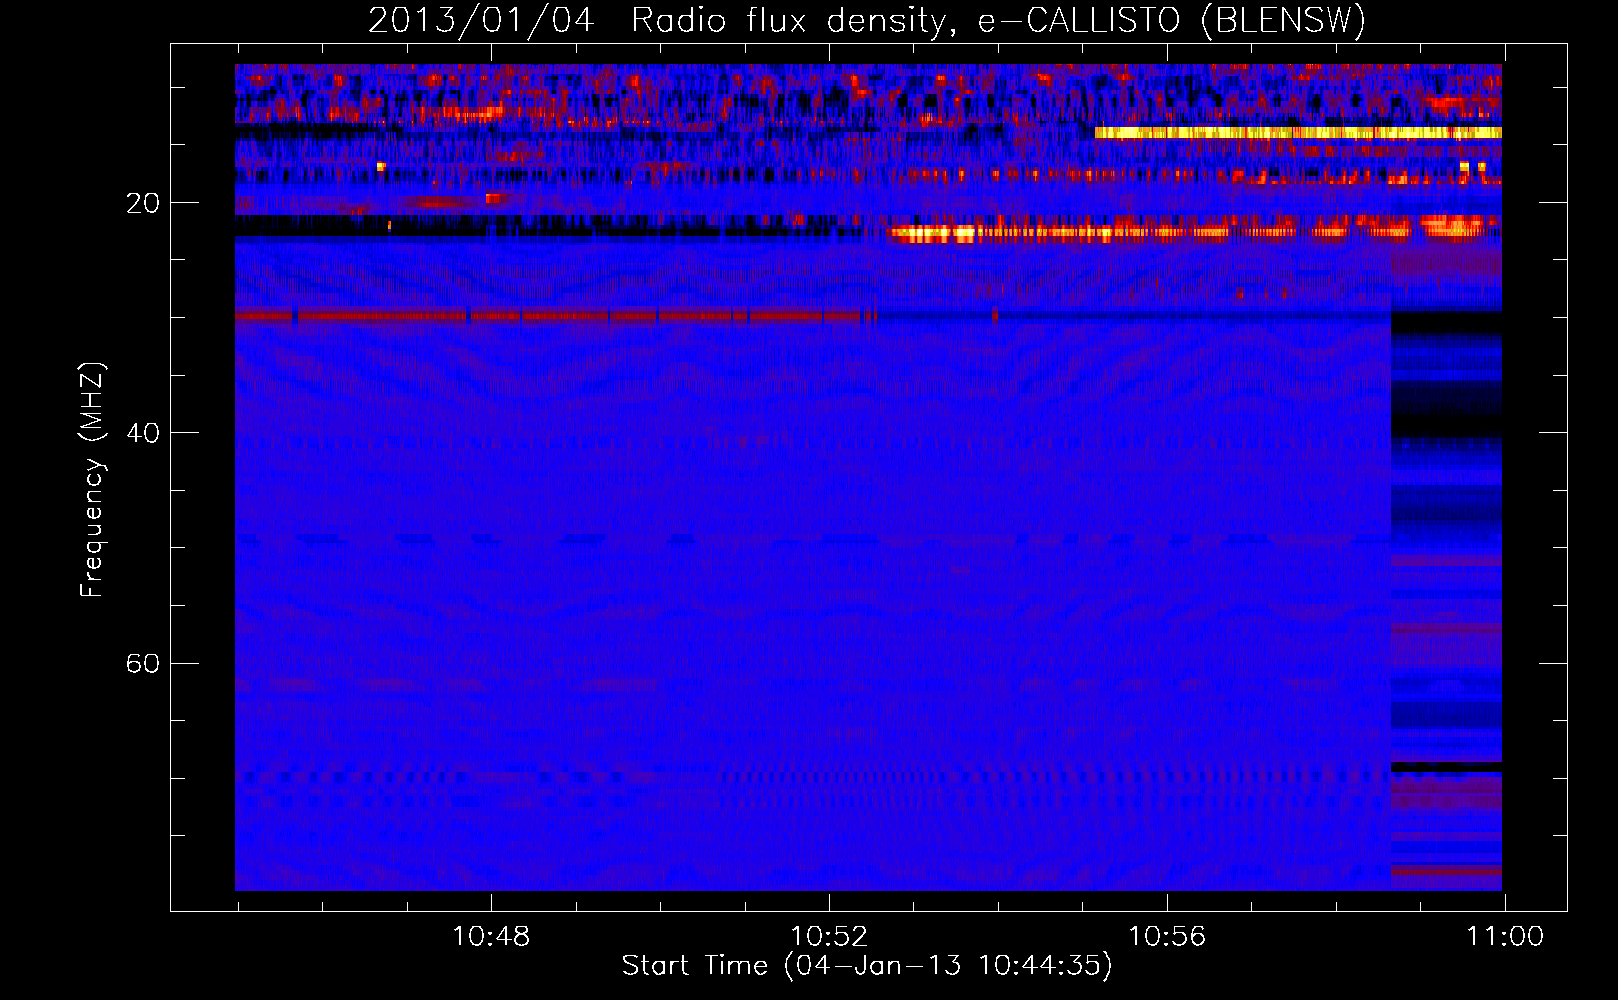This screenshot has width=1618, height=1000.
Task: Click the 'Frequency (MHZ)' y-axis label
Action: point(91,480)
